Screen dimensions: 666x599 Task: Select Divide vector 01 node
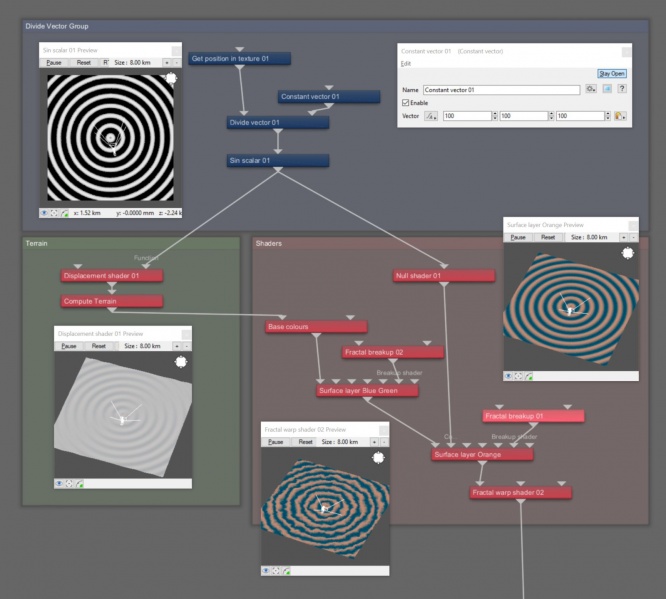pos(278,122)
